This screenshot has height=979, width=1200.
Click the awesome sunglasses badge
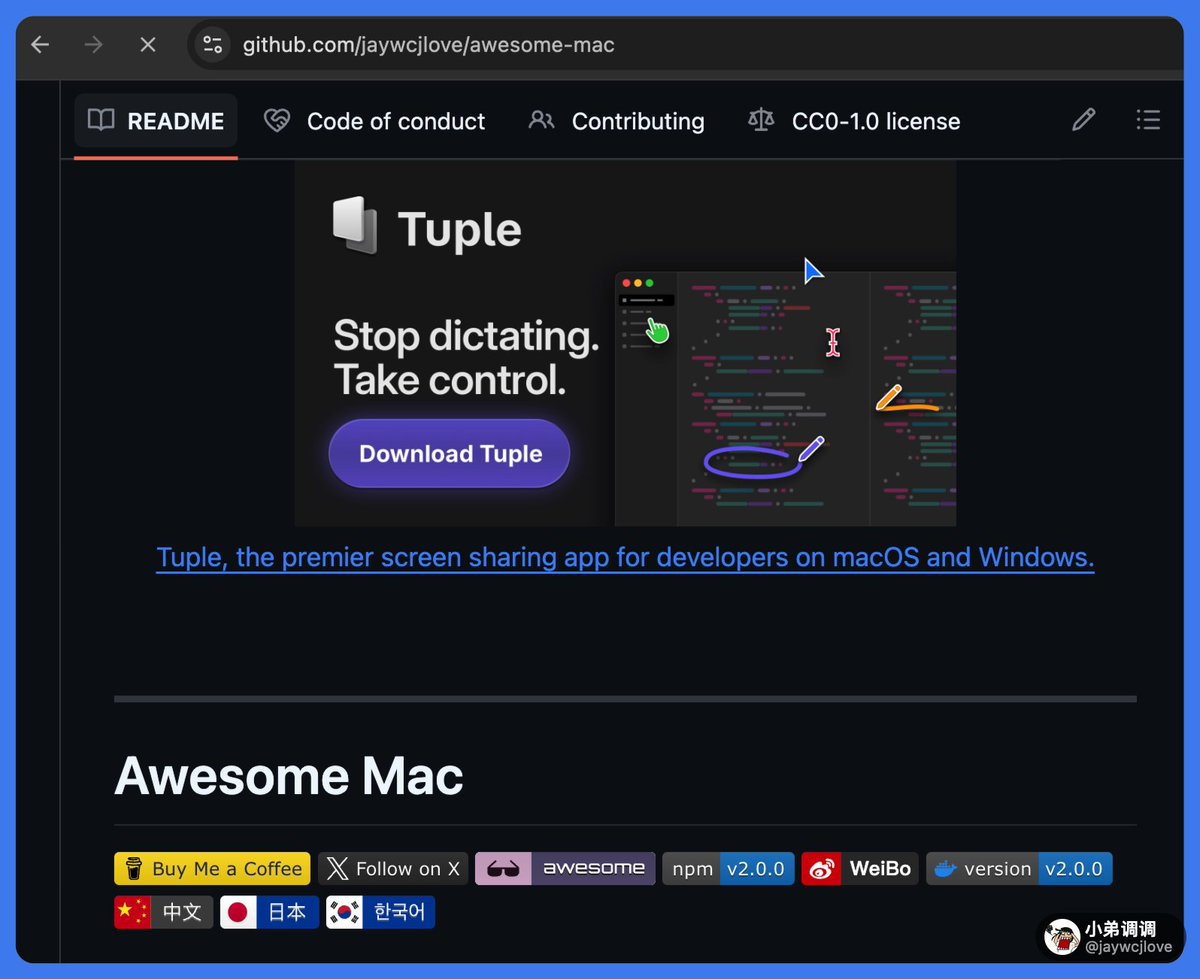click(x=565, y=869)
